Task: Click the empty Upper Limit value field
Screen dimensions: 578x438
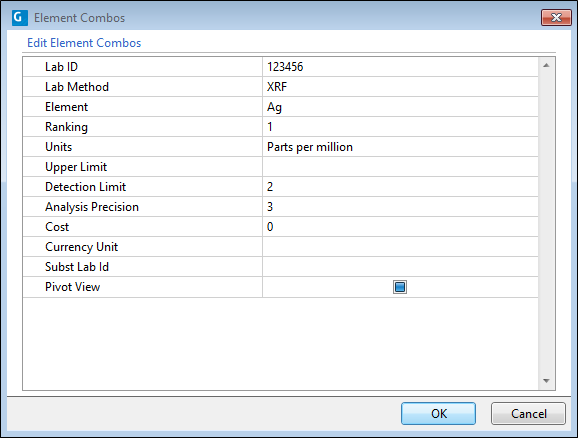Action: point(400,167)
